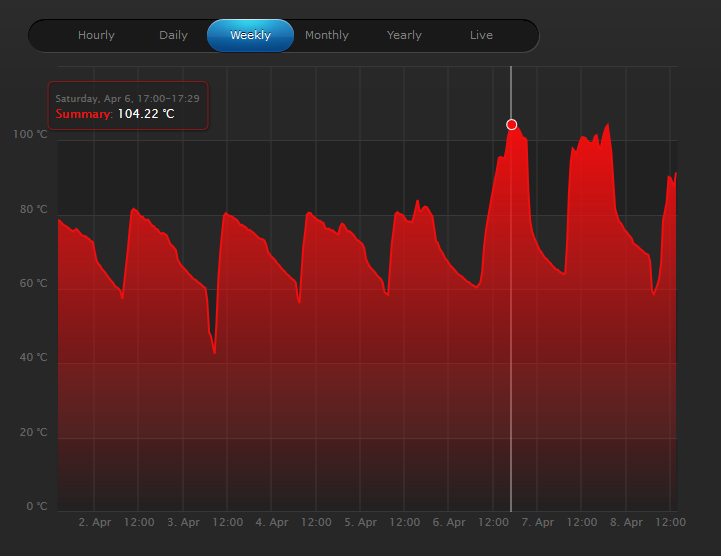Click the white circled data point marker

click(x=511, y=125)
